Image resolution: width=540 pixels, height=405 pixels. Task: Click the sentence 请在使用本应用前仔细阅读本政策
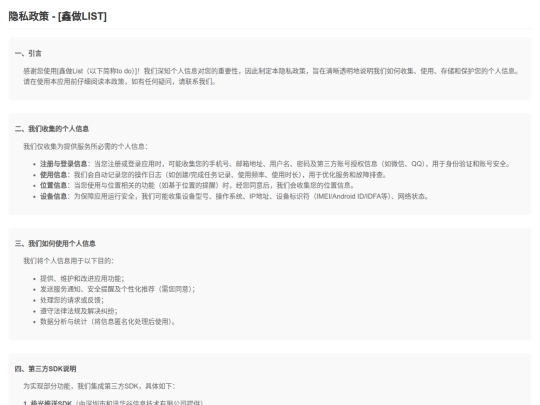pos(75,82)
